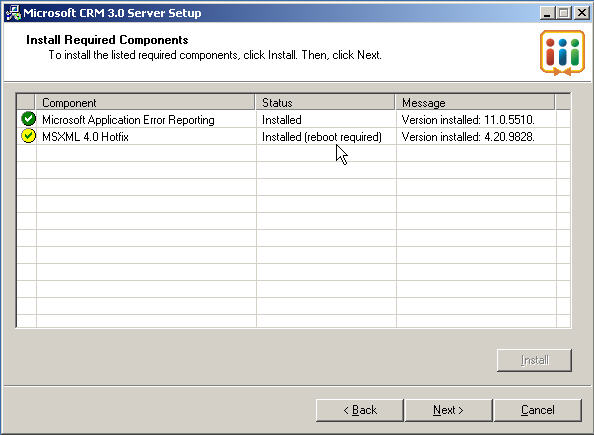Click the 'Installed' status for Error Reporting
Screen dimensions: 594x435
pyautogui.click(x=282, y=120)
